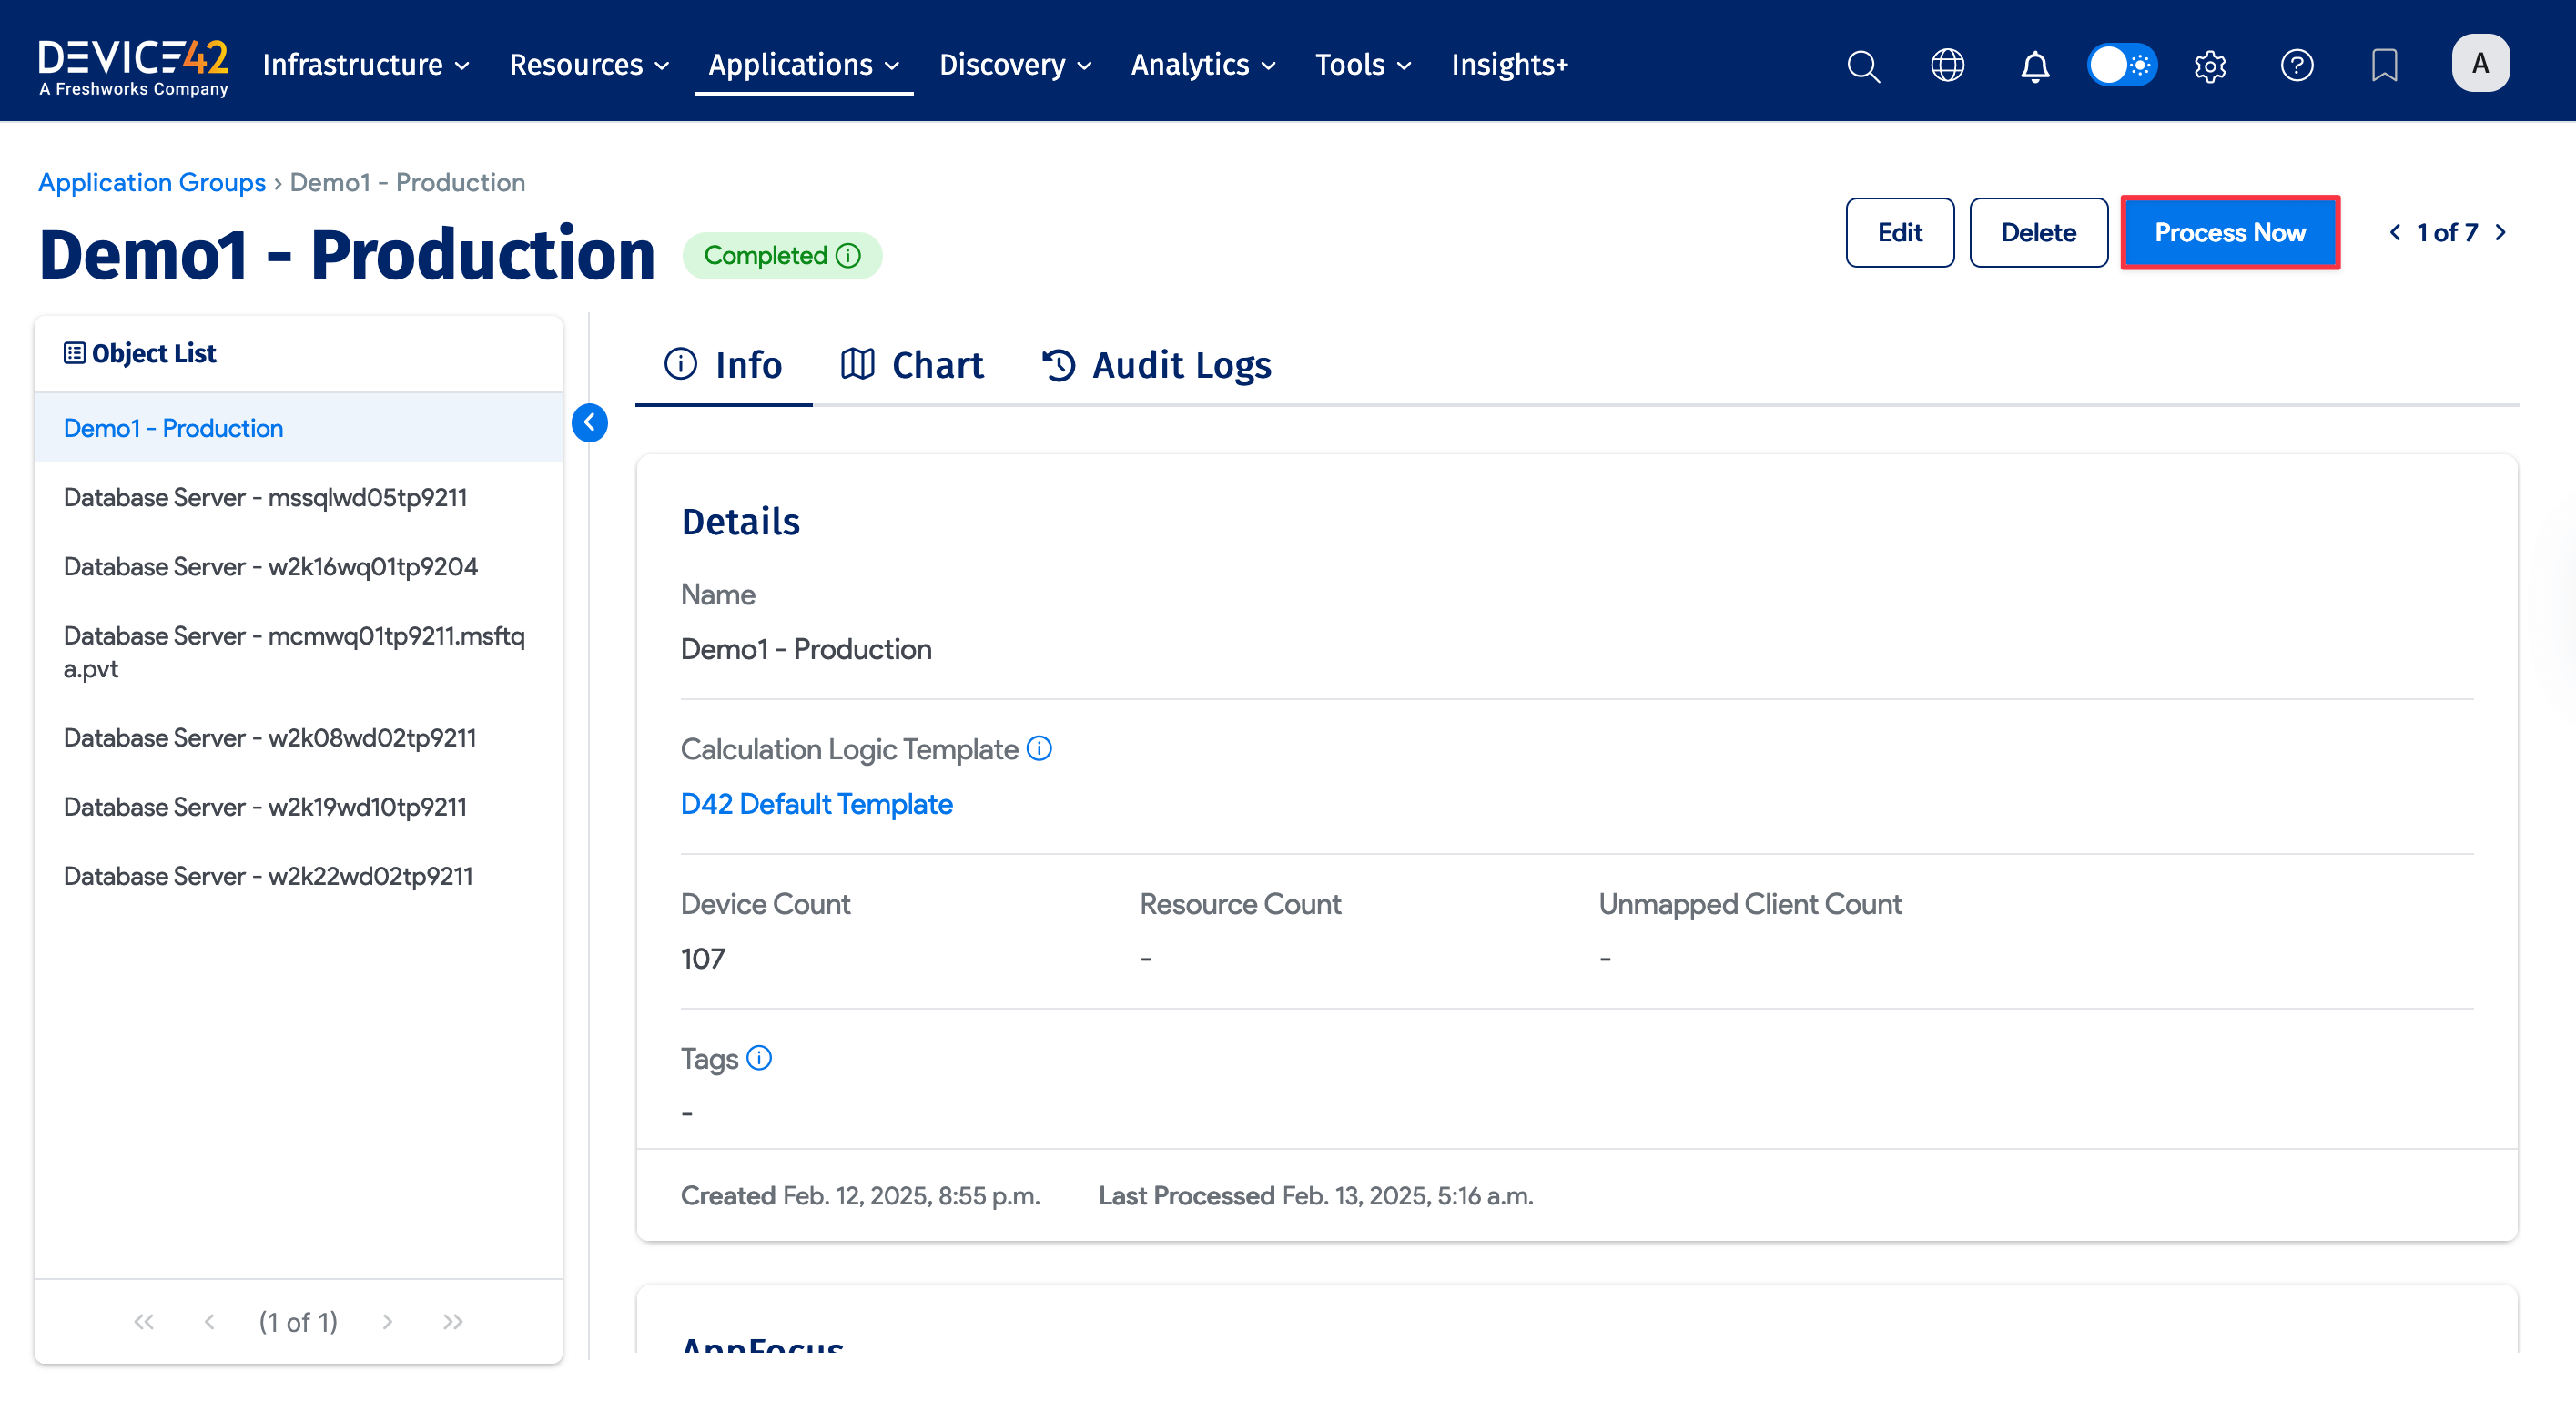This screenshot has width=2576, height=1402.
Task: Go to next record with right pagination arrow
Action: (2500, 232)
